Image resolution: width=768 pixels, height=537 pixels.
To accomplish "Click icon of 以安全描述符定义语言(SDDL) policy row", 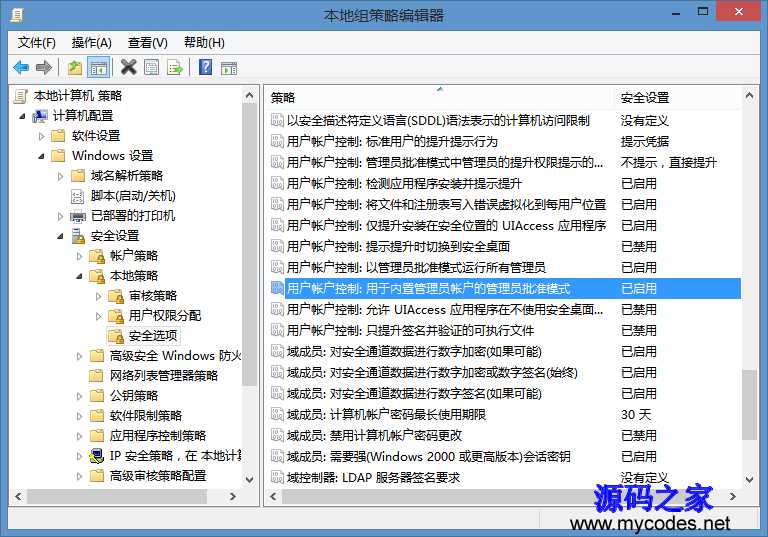I will 277,120.
